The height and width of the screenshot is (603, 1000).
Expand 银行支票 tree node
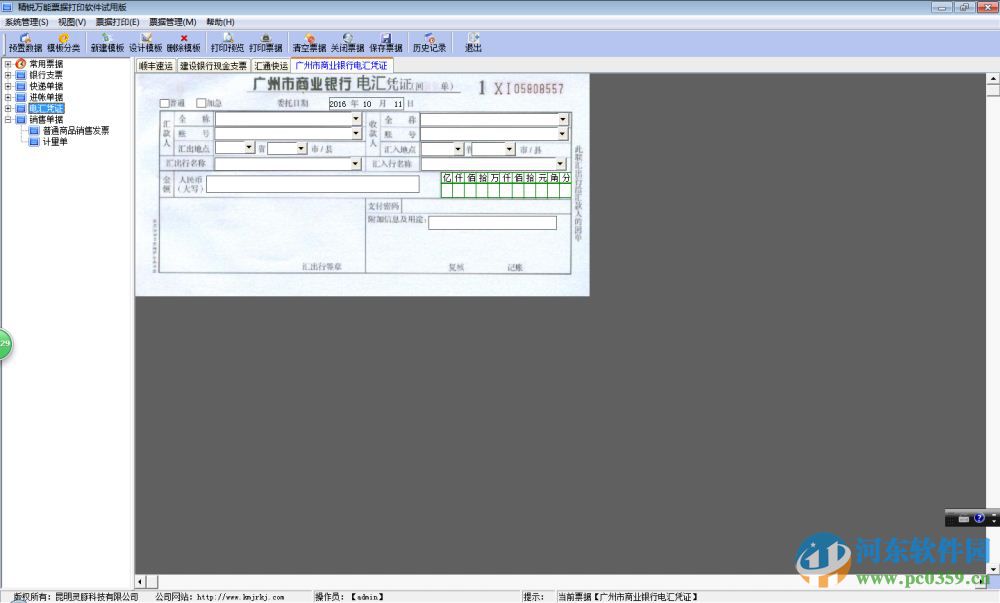(8, 75)
